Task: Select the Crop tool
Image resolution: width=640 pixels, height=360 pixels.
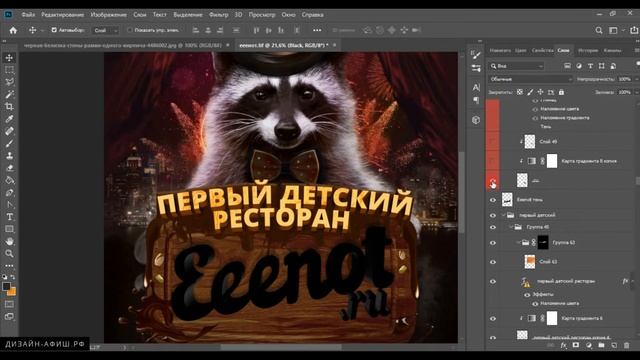Action: click(x=9, y=107)
